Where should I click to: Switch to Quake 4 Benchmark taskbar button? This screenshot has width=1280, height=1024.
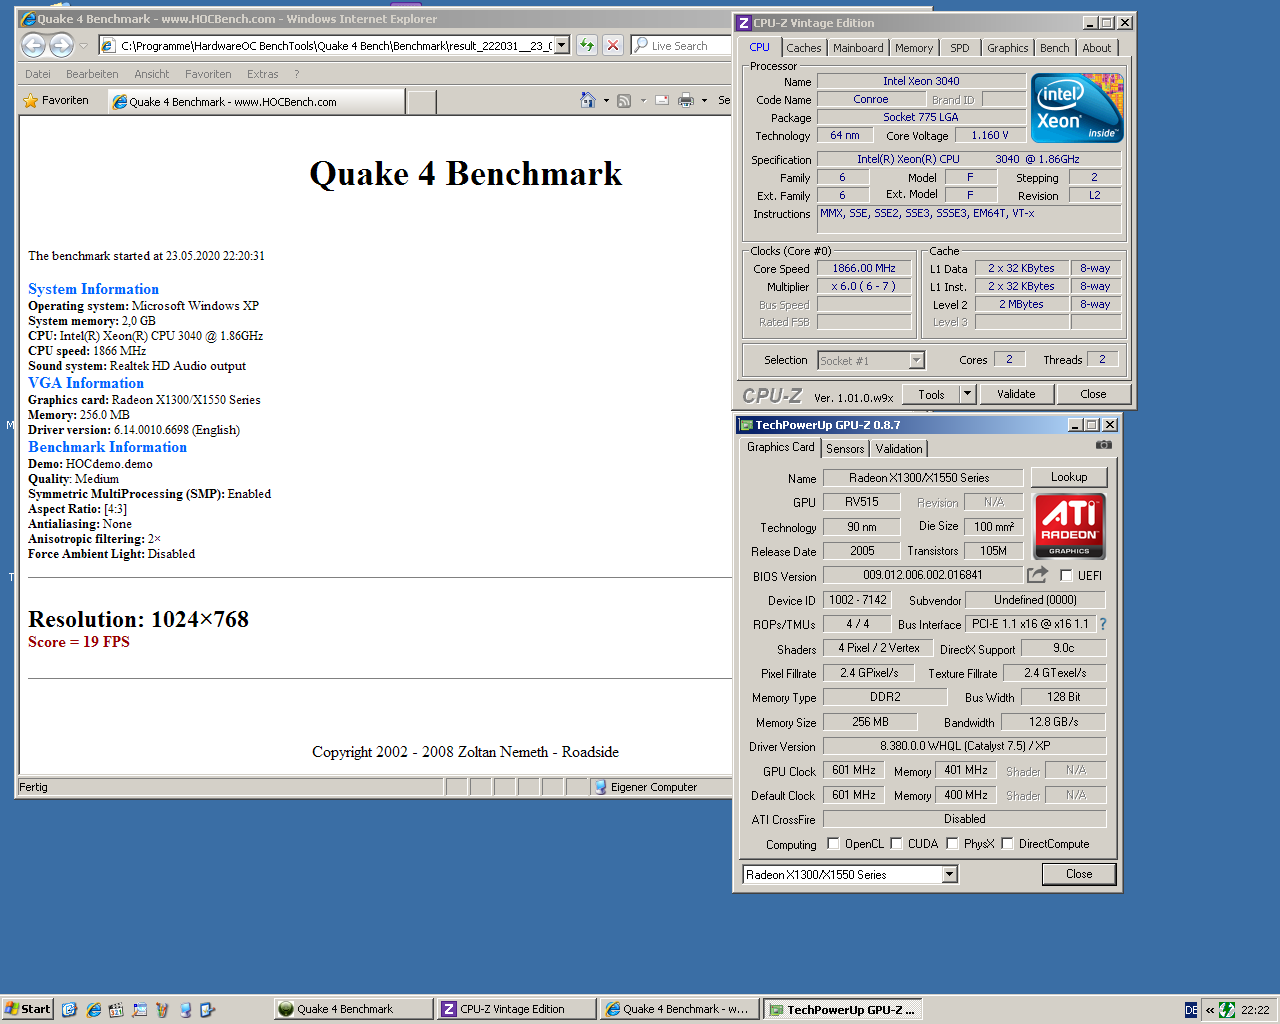[x=354, y=1009]
